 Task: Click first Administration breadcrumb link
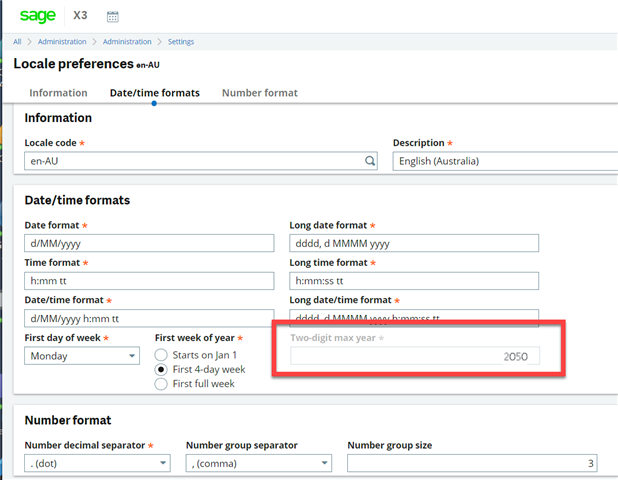pos(61,42)
